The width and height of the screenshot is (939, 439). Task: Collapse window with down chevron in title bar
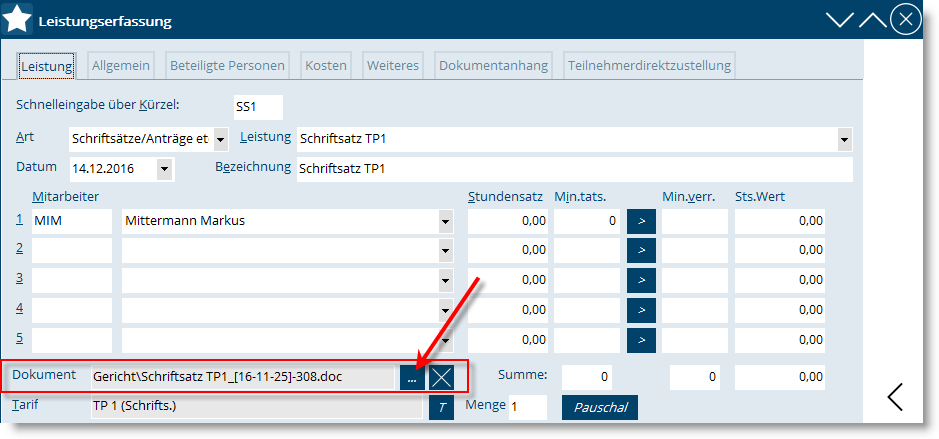(x=840, y=20)
